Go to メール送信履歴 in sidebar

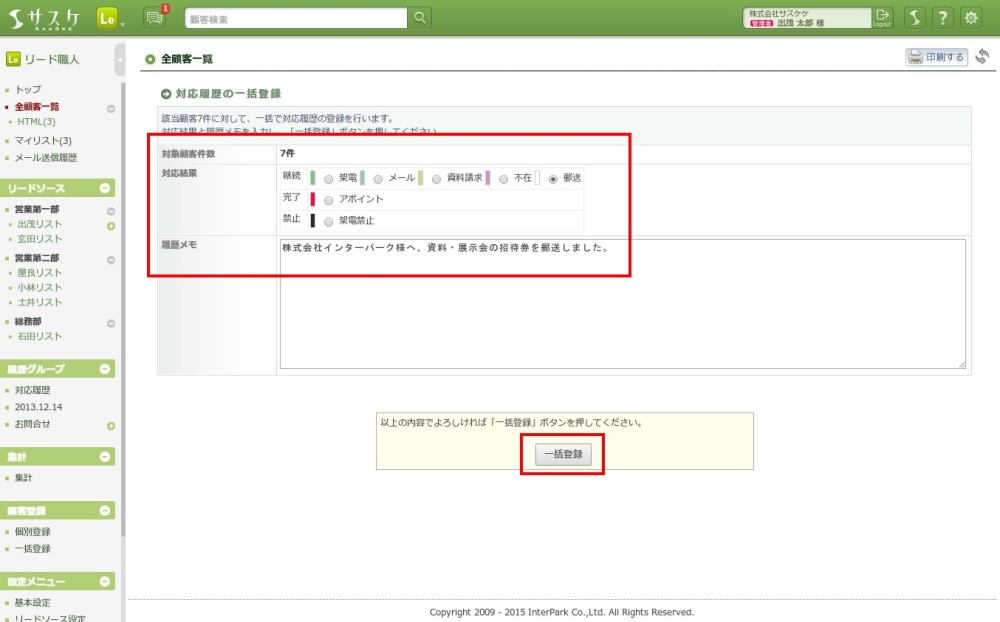point(46,158)
